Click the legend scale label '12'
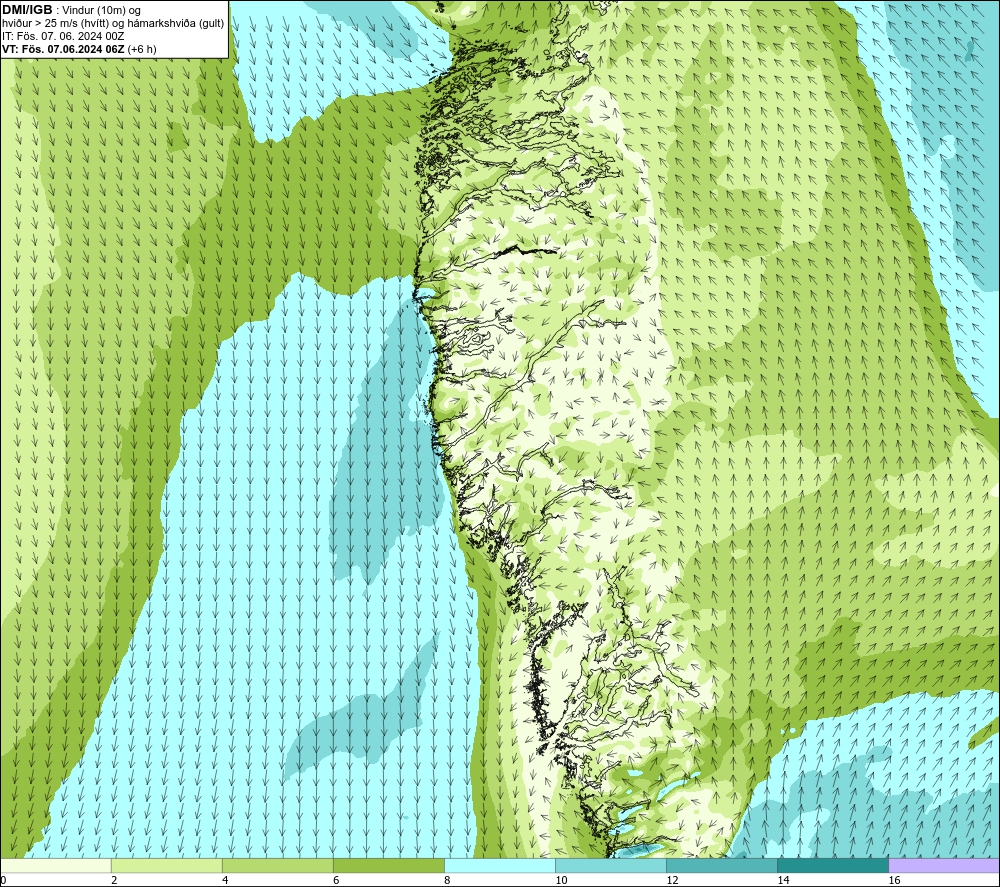Viewport: 1000px width, 887px height. point(672,881)
